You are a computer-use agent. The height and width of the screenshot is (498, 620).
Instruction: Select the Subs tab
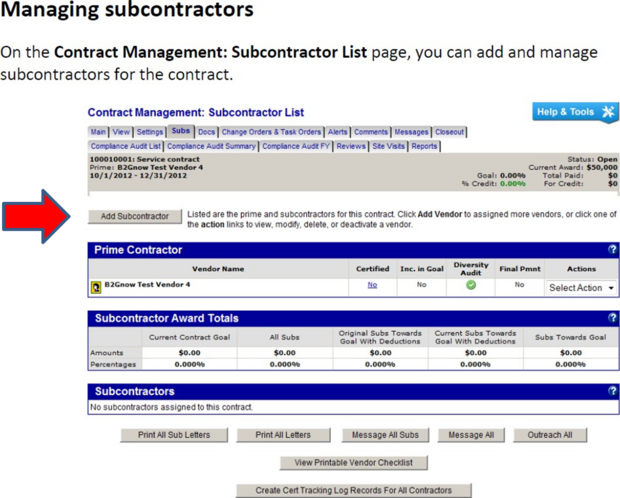(x=181, y=131)
